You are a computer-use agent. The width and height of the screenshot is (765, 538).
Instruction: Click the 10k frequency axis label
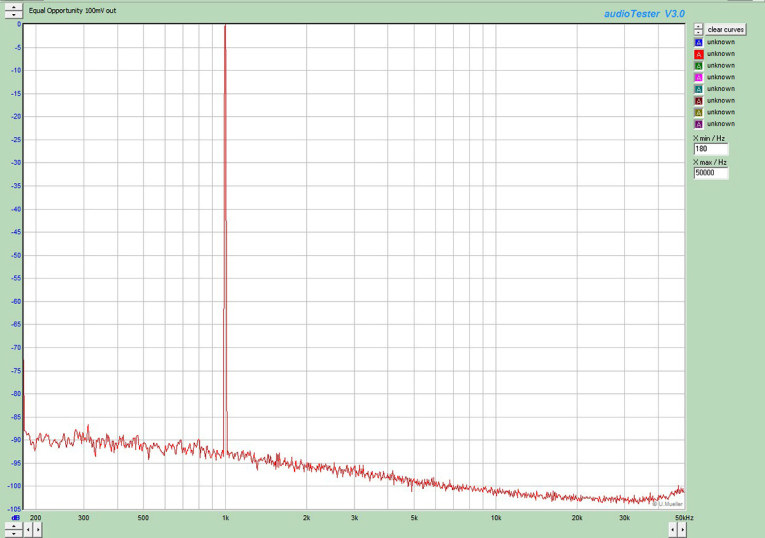point(496,518)
